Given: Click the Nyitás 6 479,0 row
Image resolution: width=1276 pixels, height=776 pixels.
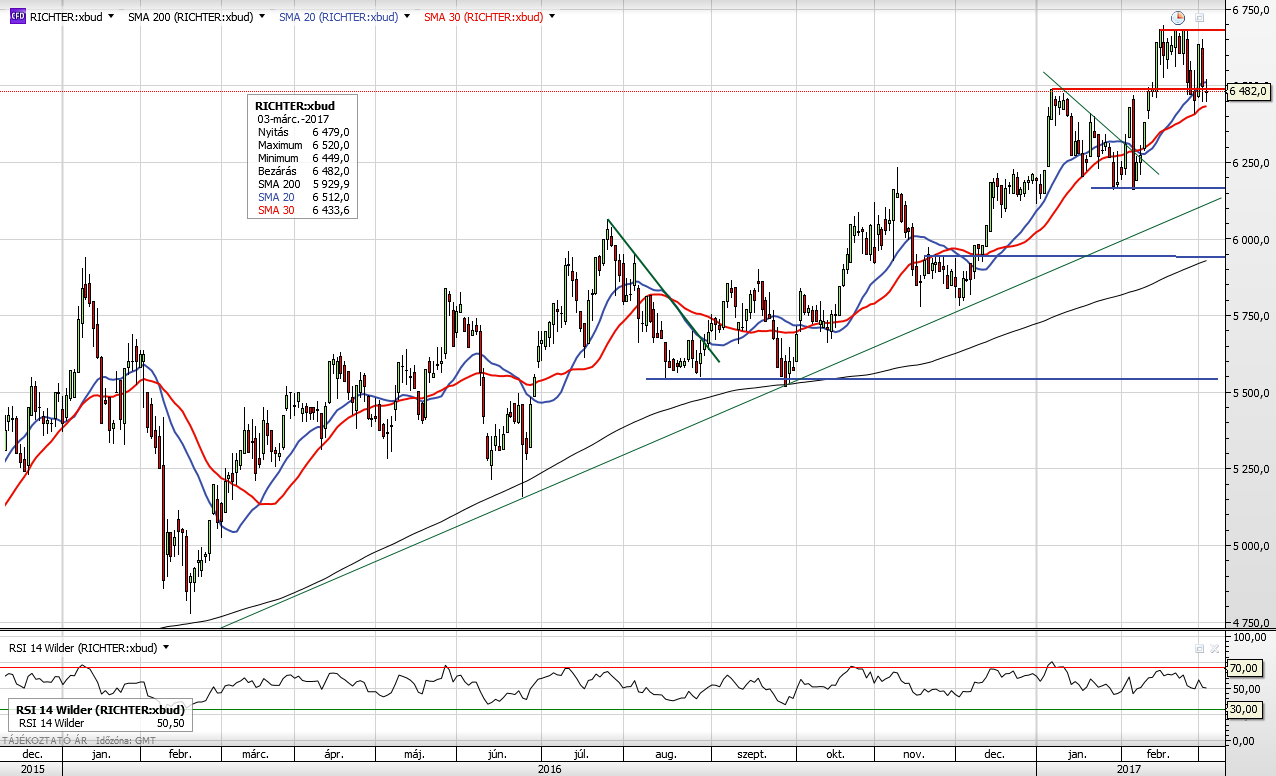Looking at the screenshot, I should [x=302, y=132].
